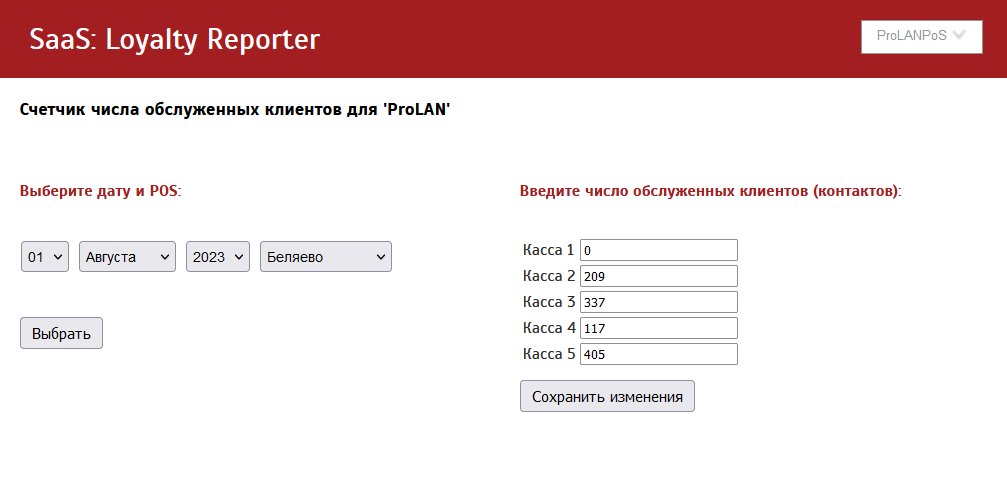
Task: Click the chevron arrow on year selector
Action: coord(239,257)
